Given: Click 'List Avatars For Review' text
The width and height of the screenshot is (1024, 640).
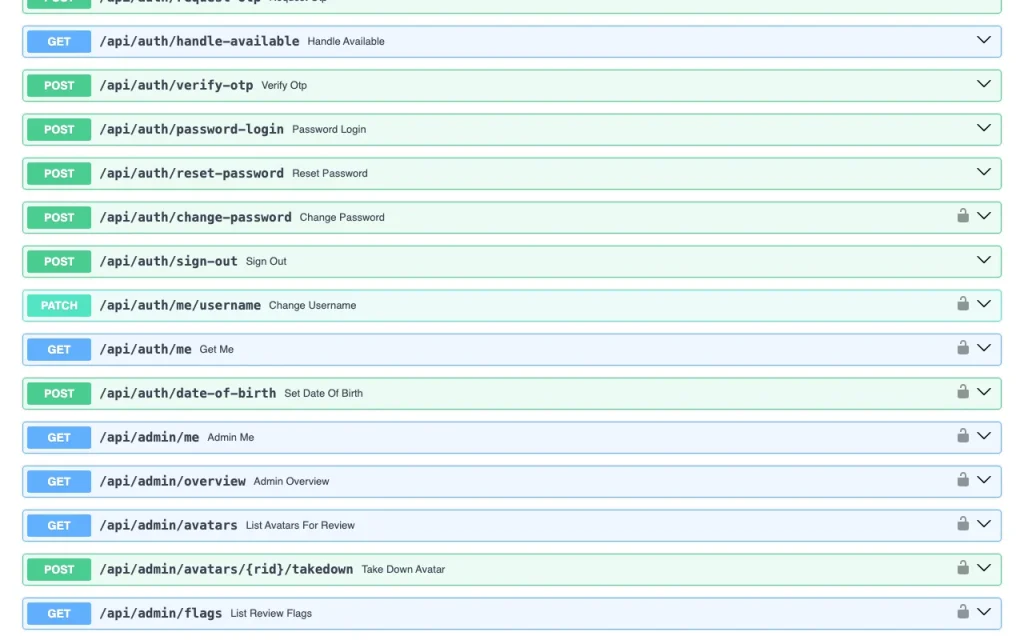Looking at the screenshot, I should coord(300,525).
